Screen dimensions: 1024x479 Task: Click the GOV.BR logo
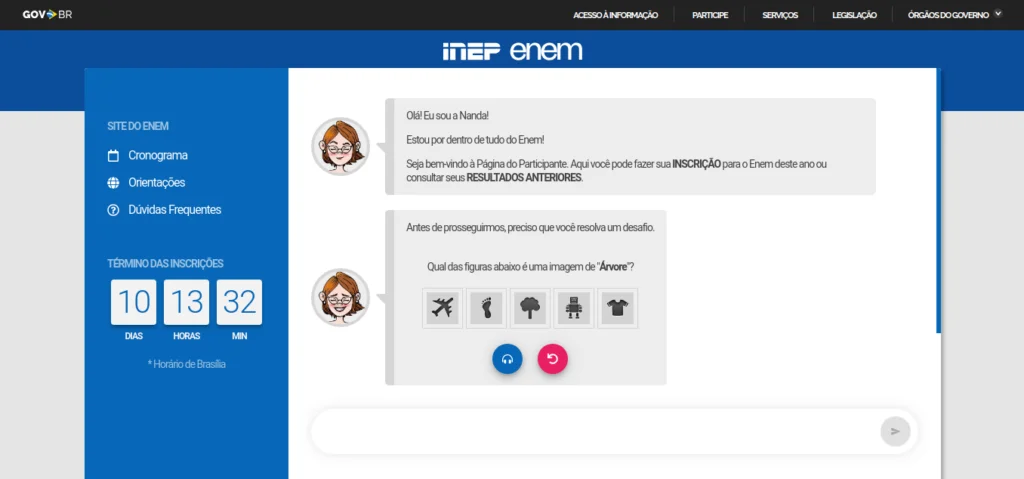tap(47, 14)
